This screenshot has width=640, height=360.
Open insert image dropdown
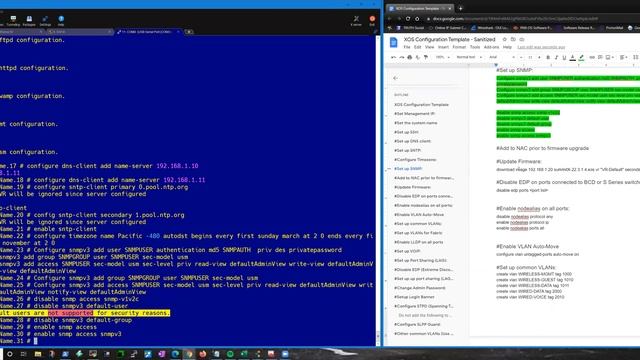click(x=609, y=58)
